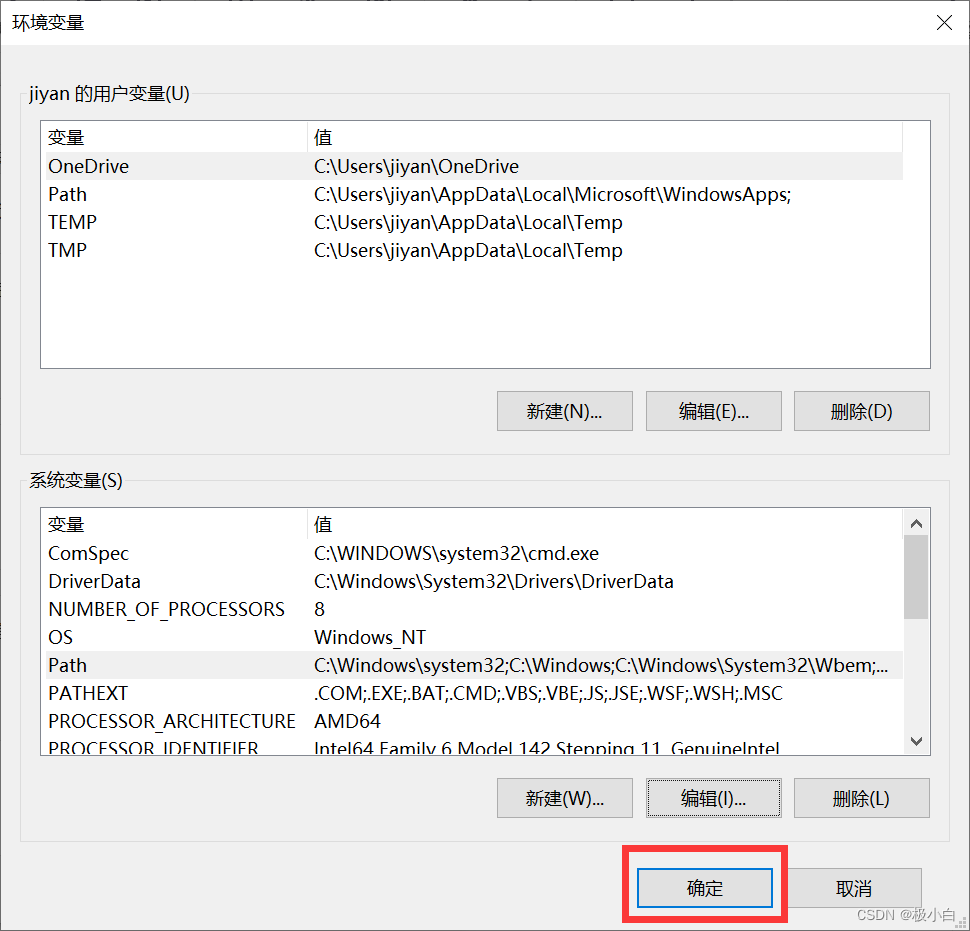The height and width of the screenshot is (931, 970).
Task: Click the system variables scroll down arrow
Action: click(x=916, y=740)
